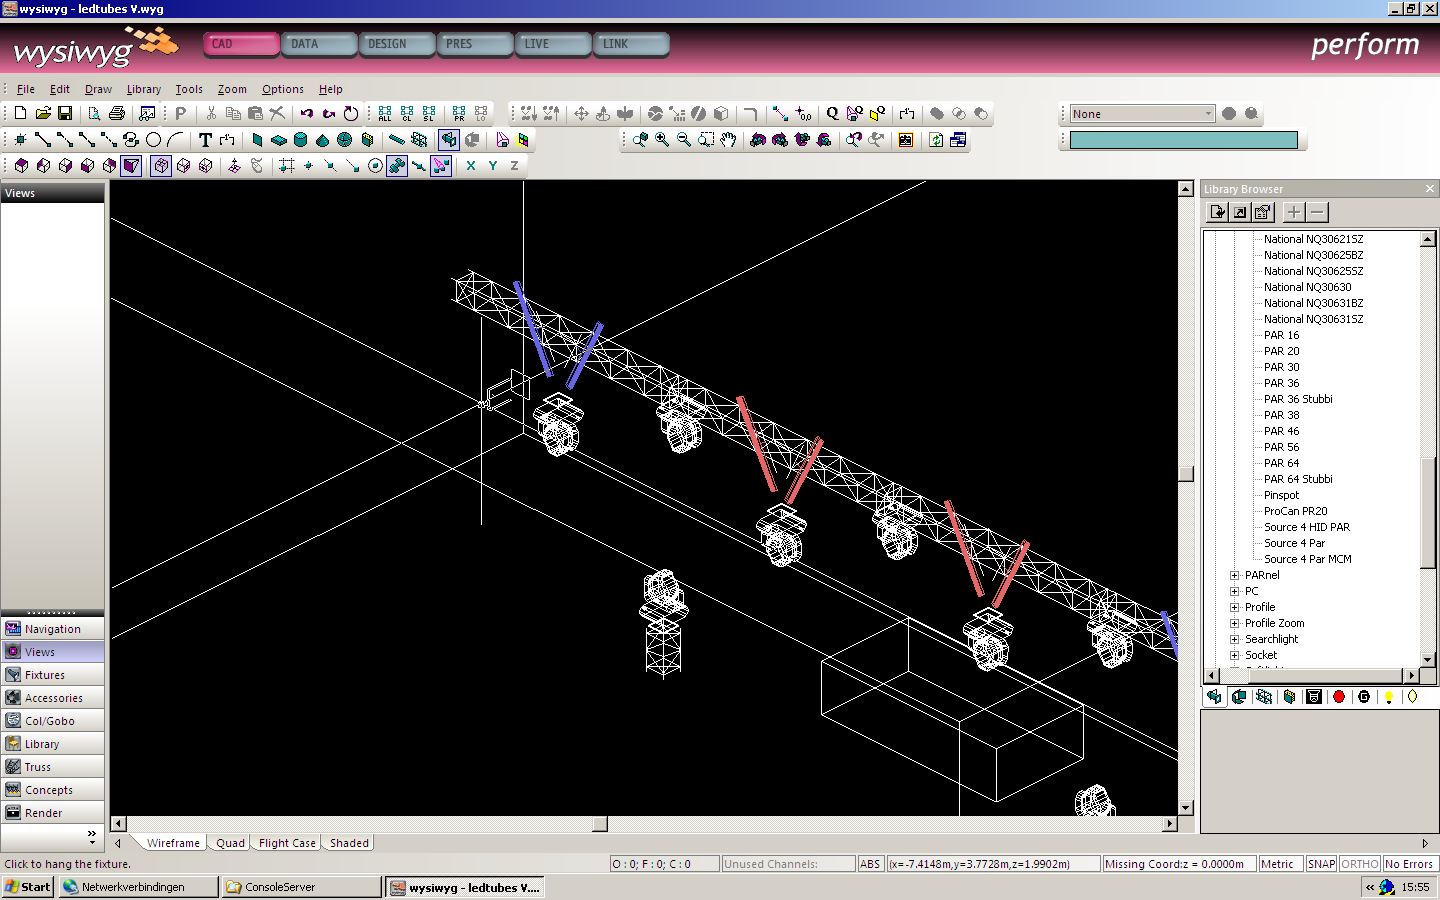The width and height of the screenshot is (1440, 900).
Task: Open the Library menu
Action: (x=143, y=89)
